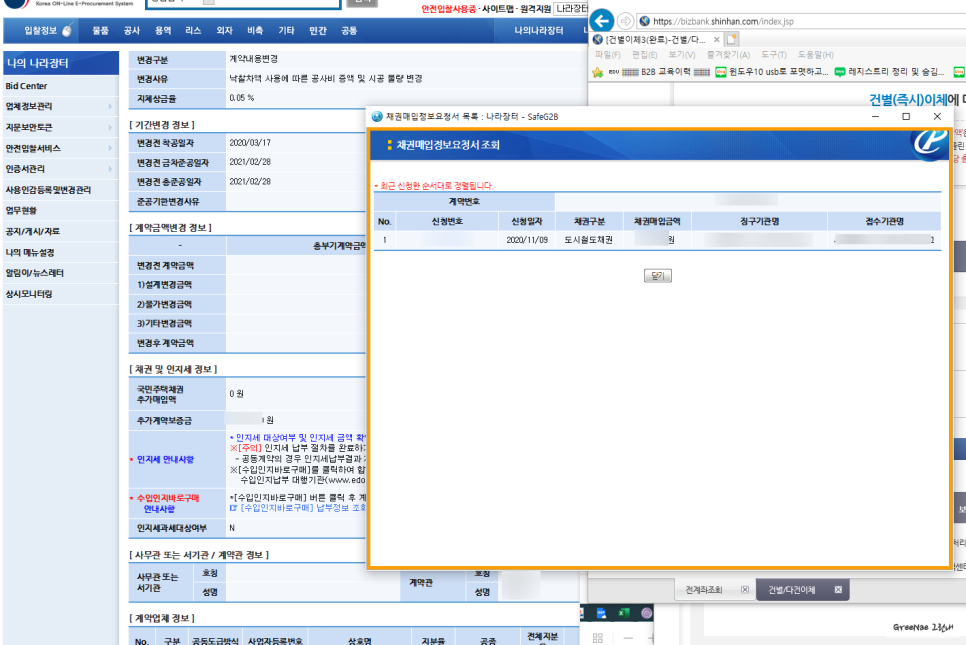Open the 레지스트리 정리 및 숨김 bookmark
Screen dimensions: 966x645
tap(889, 72)
